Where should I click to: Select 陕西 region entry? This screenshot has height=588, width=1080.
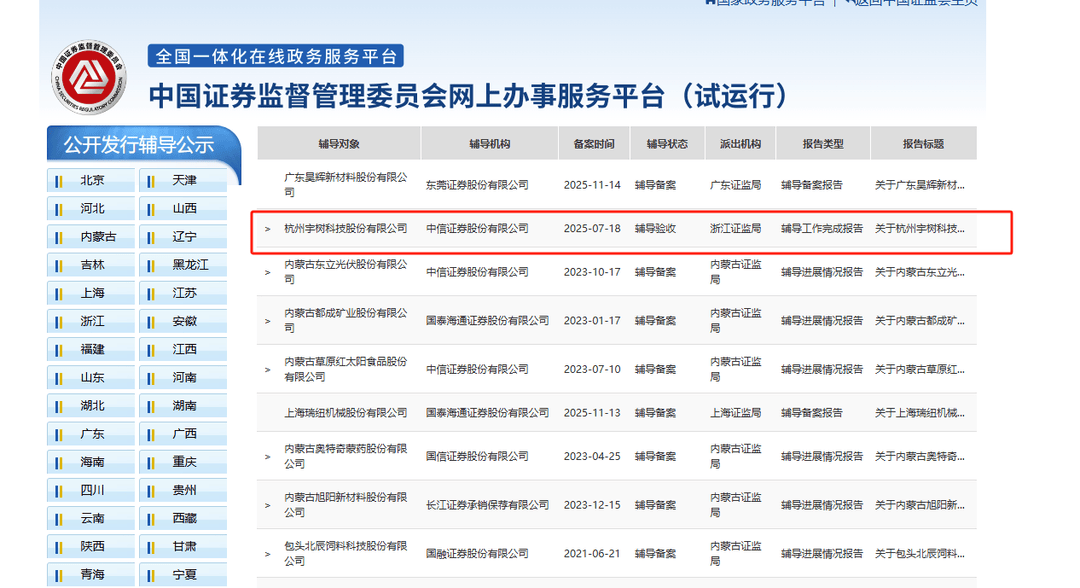click(92, 547)
